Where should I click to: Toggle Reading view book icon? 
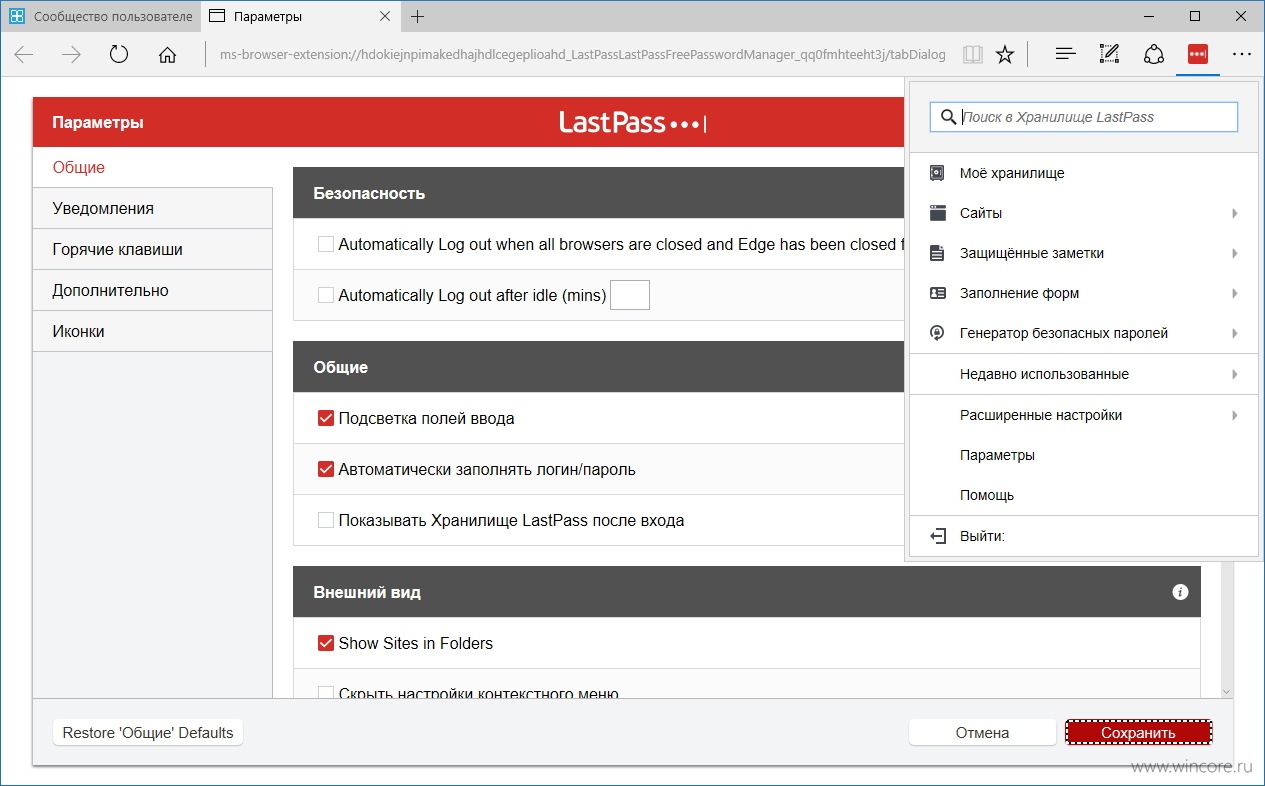[x=972, y=55]
